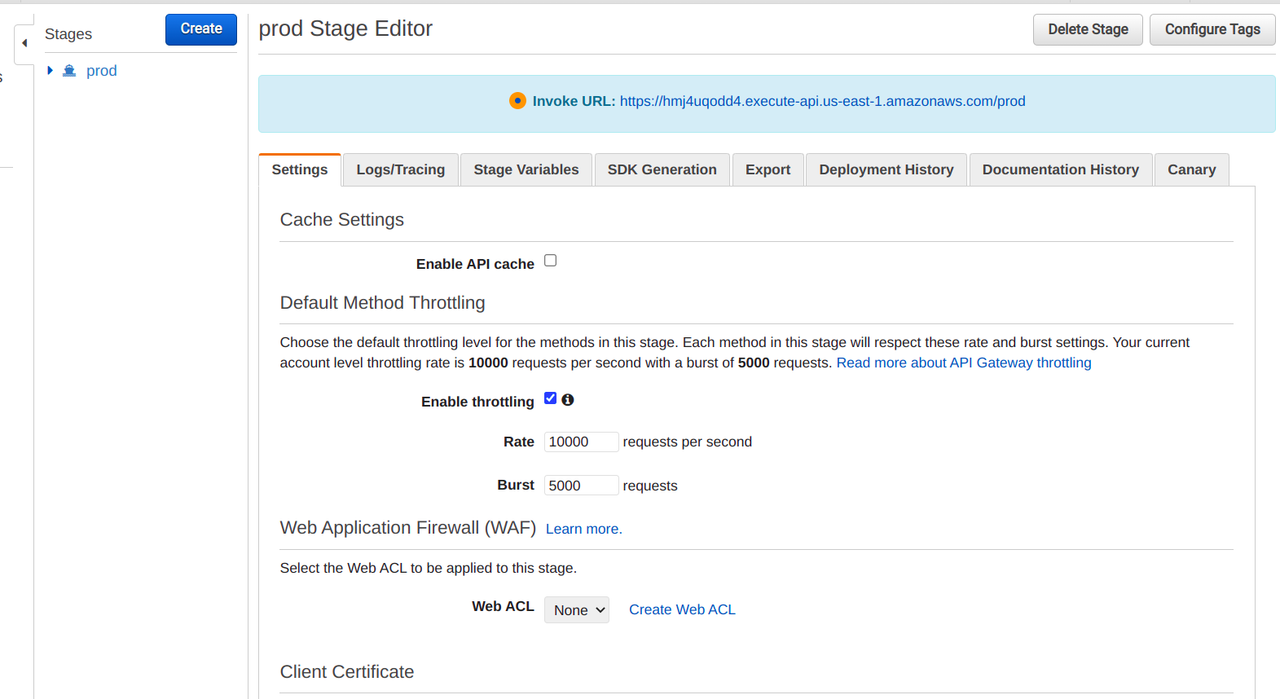Click the throttling info icon

(x=568, y=400)
